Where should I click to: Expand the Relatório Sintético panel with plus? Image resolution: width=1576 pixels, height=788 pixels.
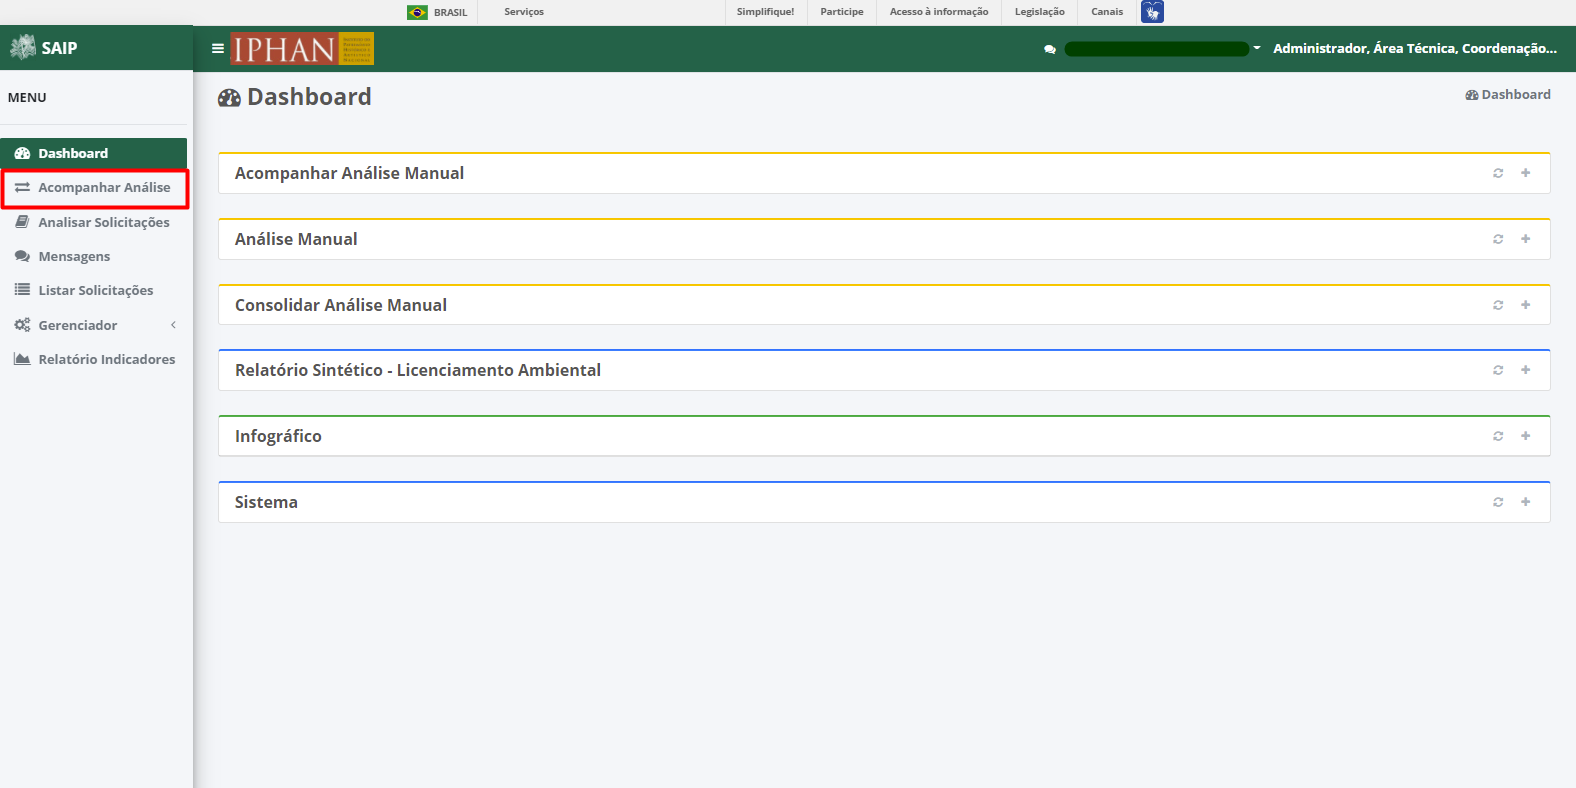1526,370
